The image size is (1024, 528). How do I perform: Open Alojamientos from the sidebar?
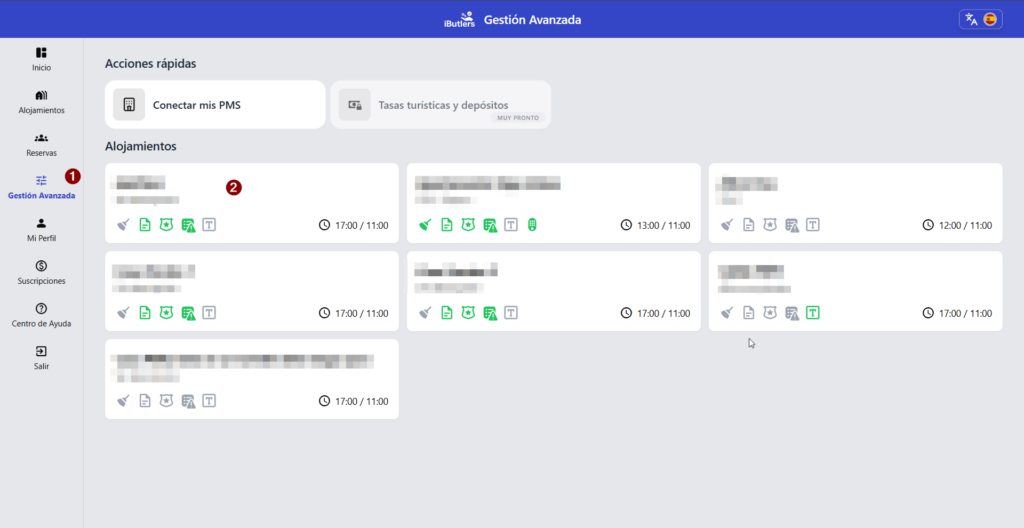point(41,101)
